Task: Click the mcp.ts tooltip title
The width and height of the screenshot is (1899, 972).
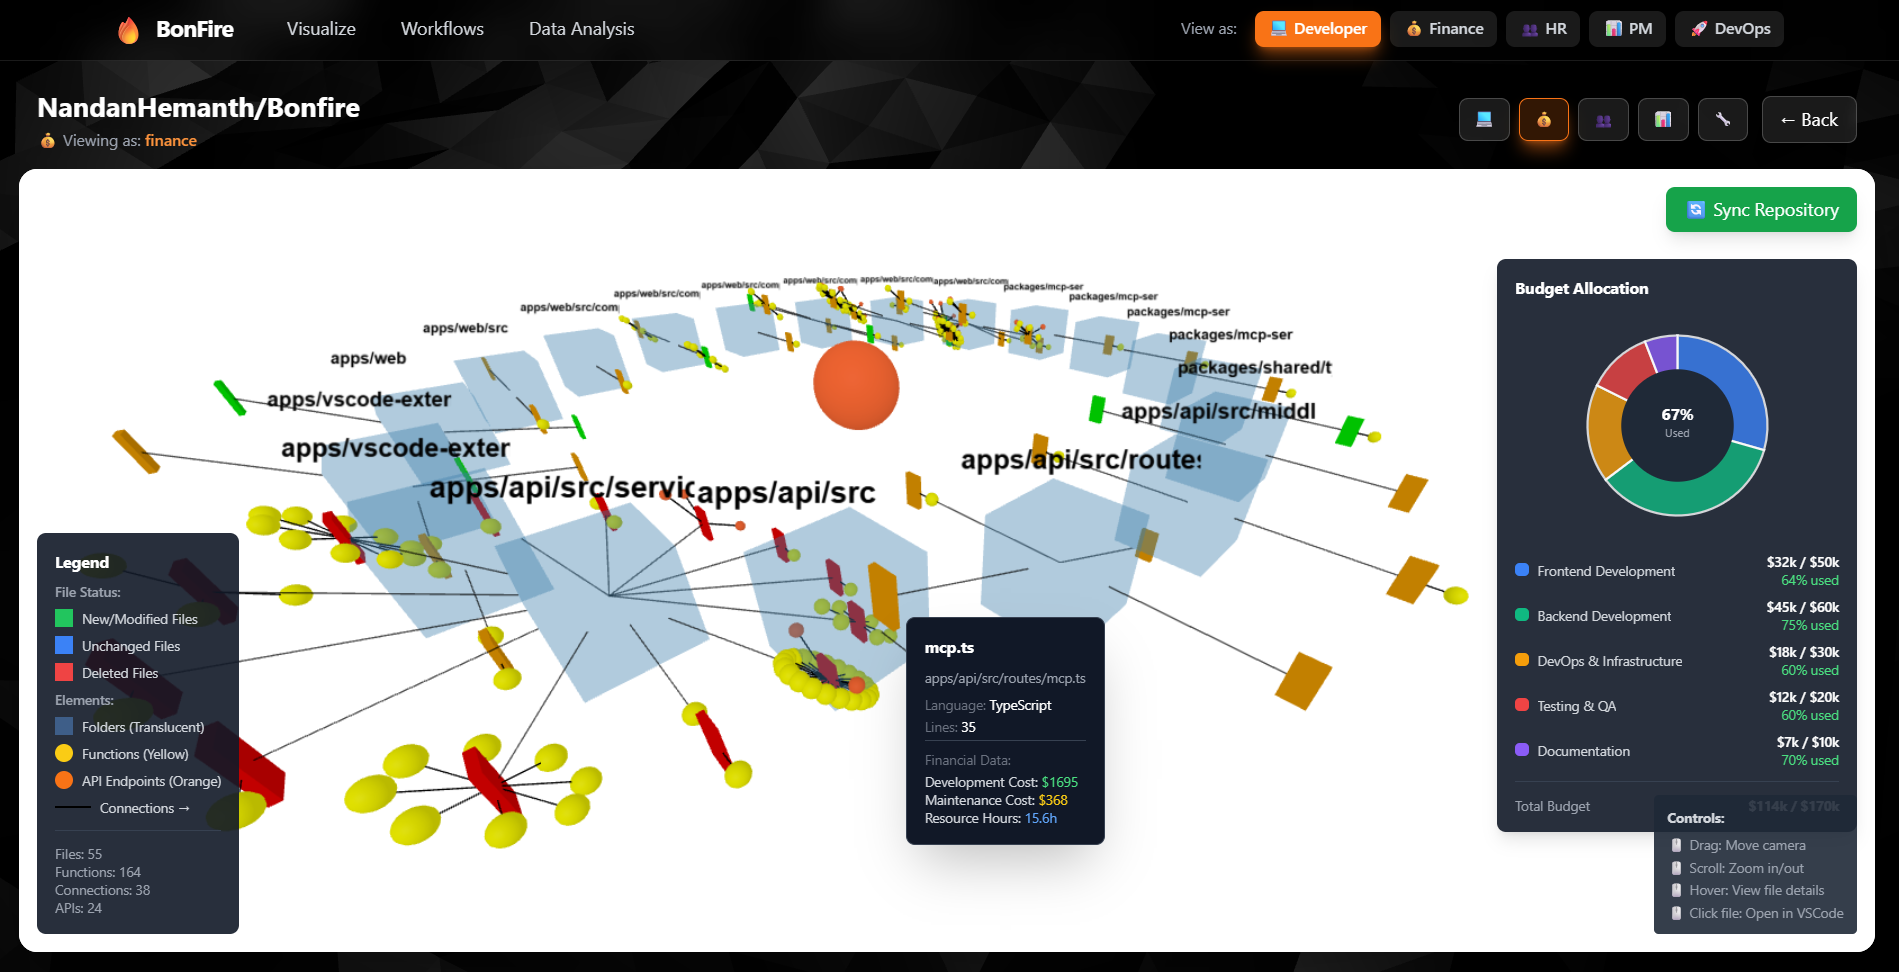Action: click(x=949, y=648)
